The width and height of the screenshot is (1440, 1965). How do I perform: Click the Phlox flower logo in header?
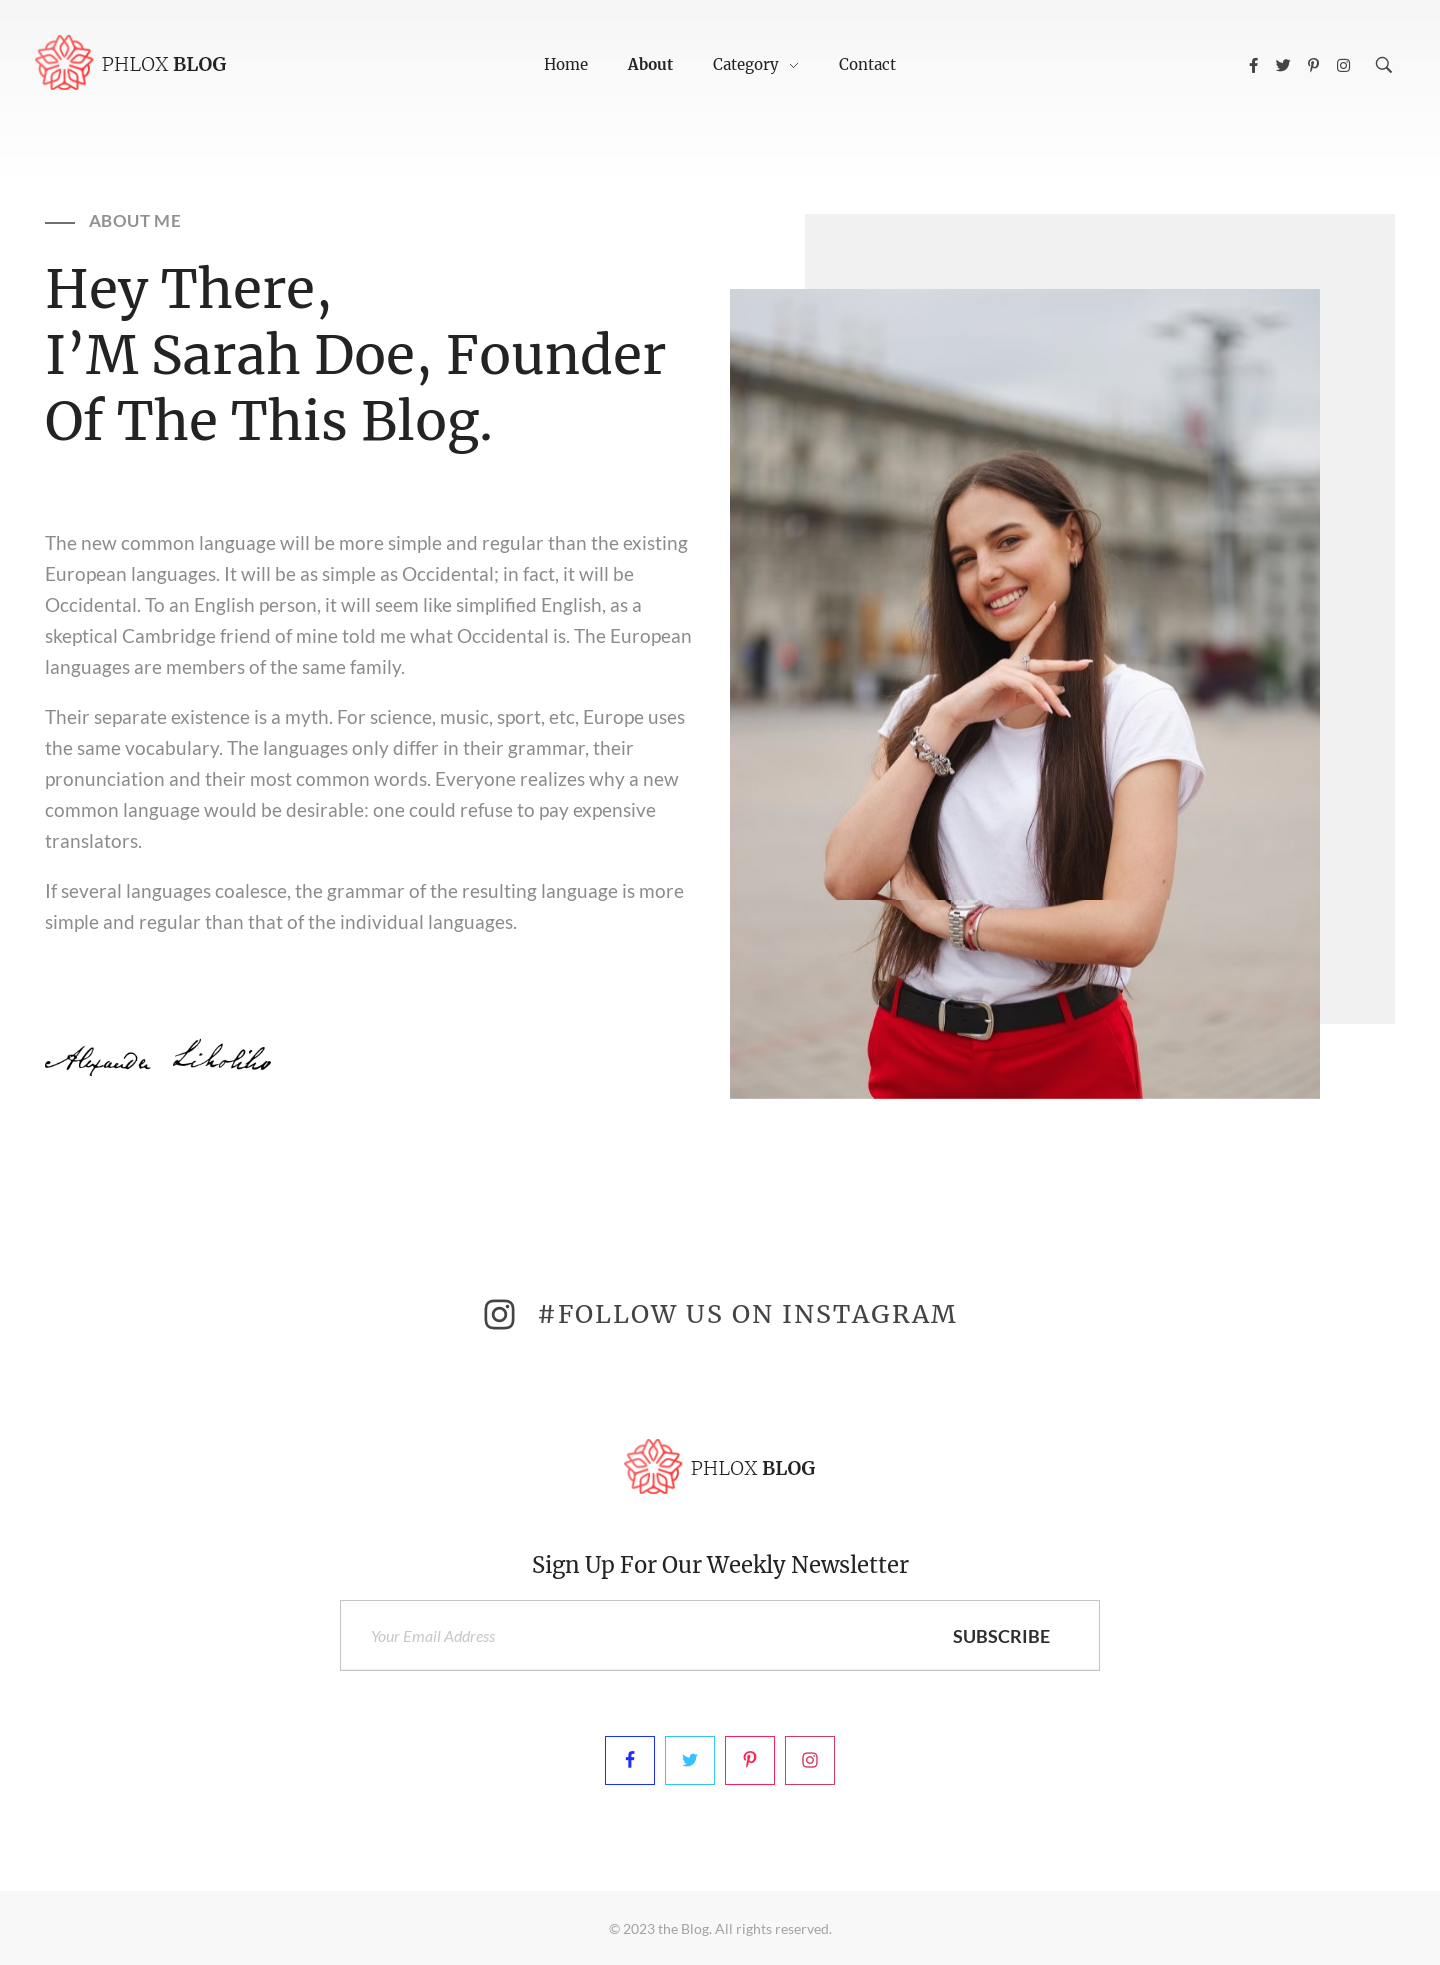(x=64, y=63)
